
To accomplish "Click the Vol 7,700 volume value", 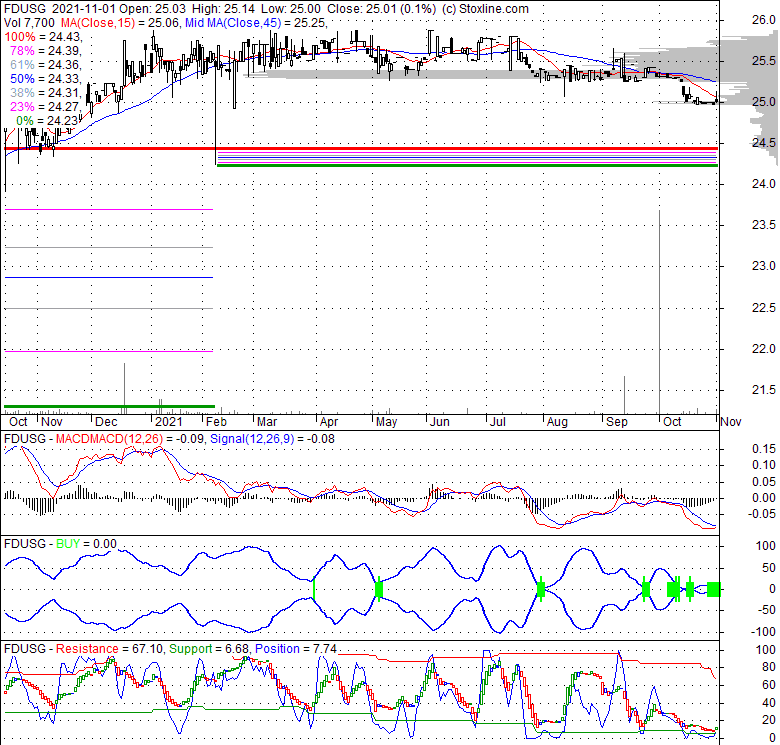I will click(x=29, y=22).
